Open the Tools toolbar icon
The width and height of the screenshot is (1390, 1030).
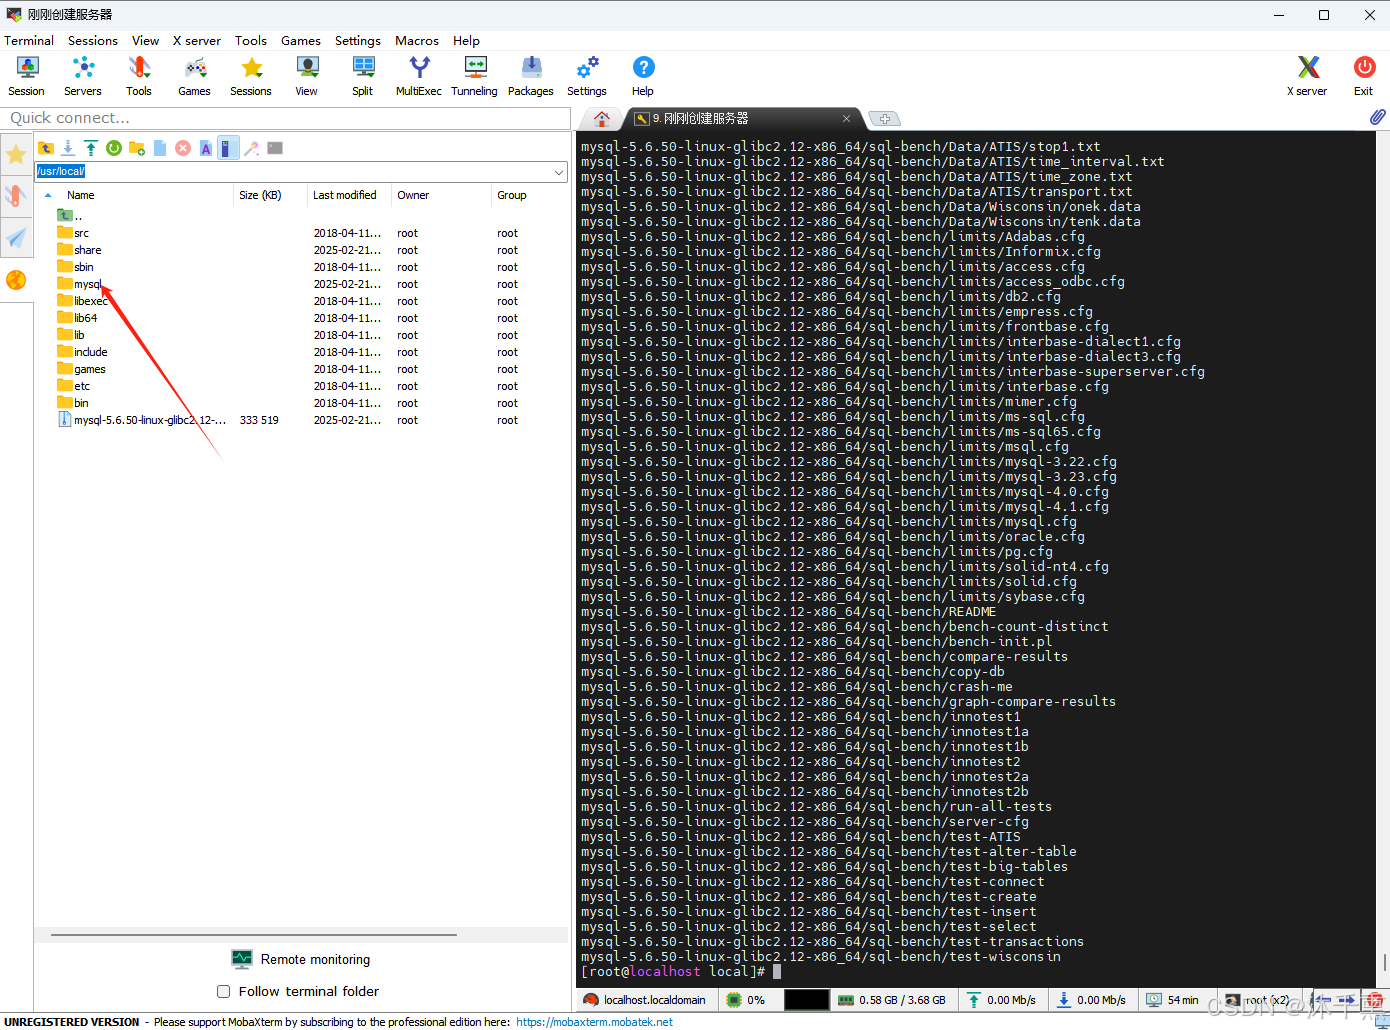[x=139, y=76]
